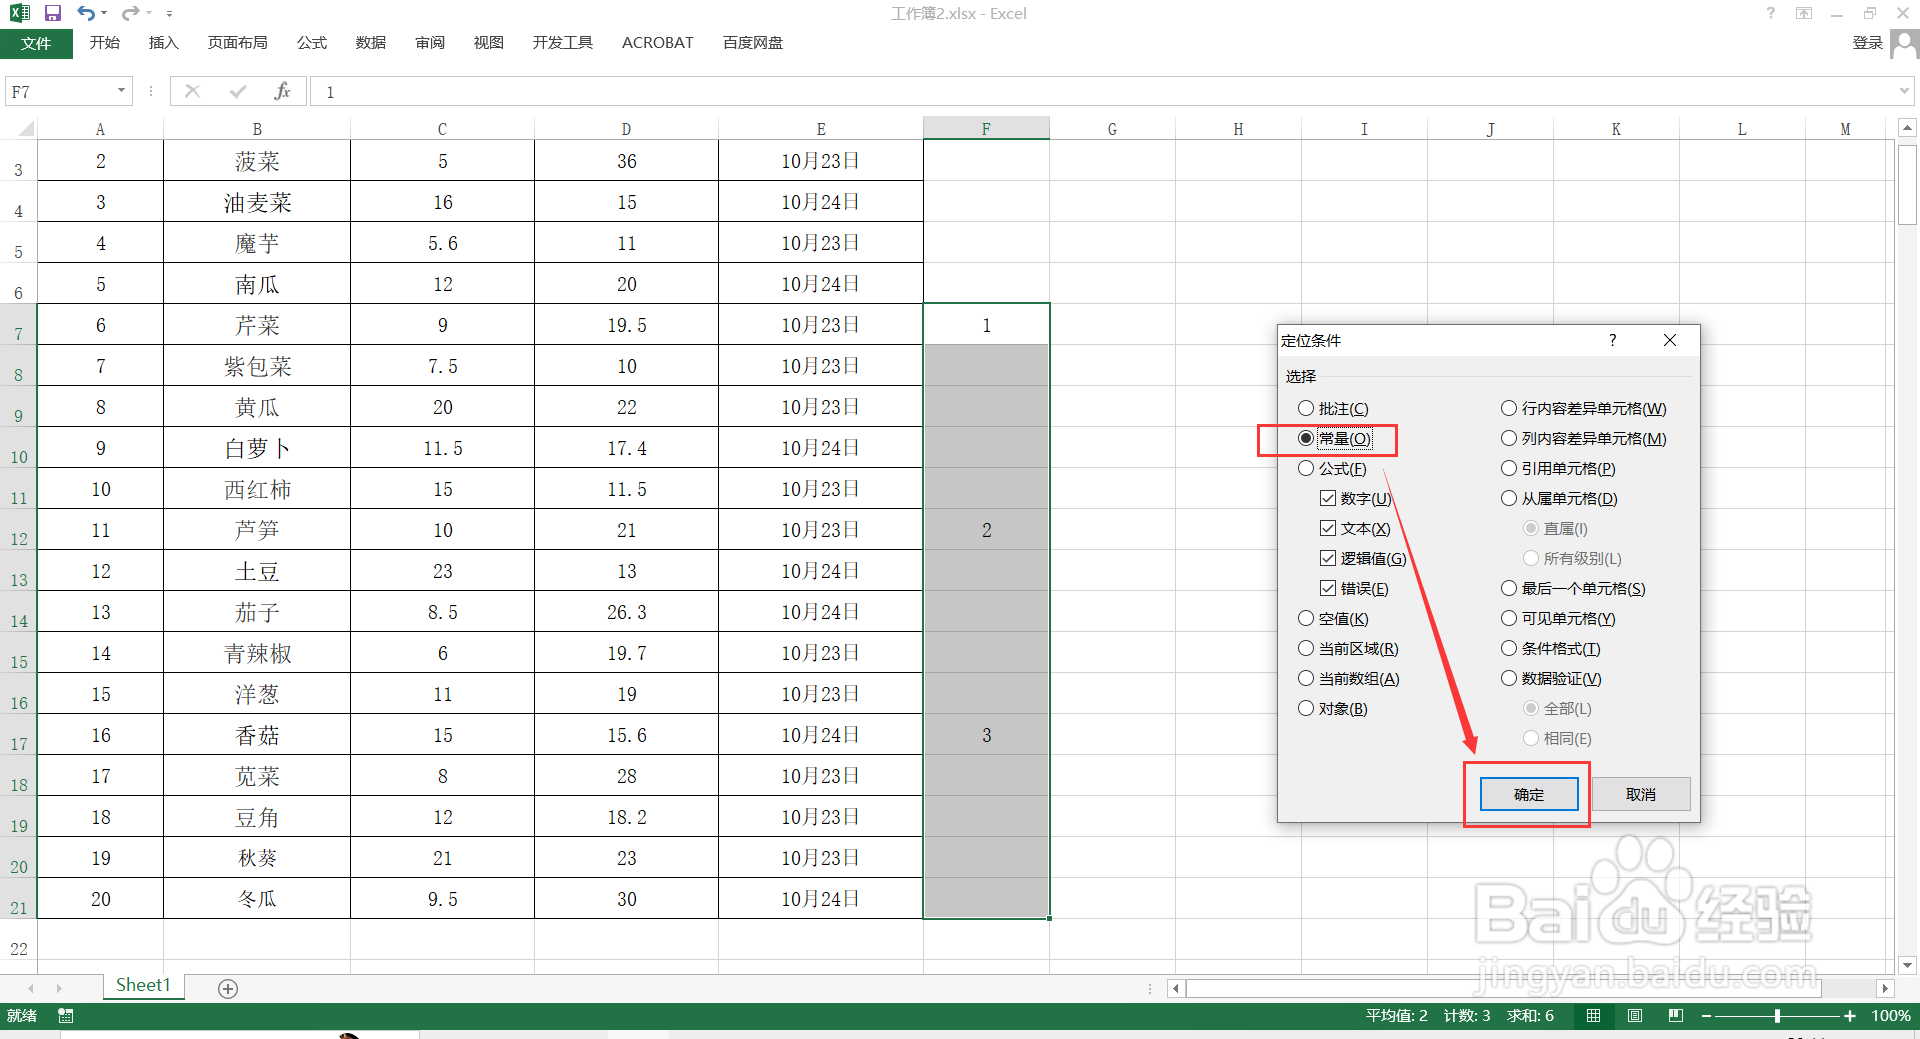Click the zoom out minus icon

coord(1707,1016)
